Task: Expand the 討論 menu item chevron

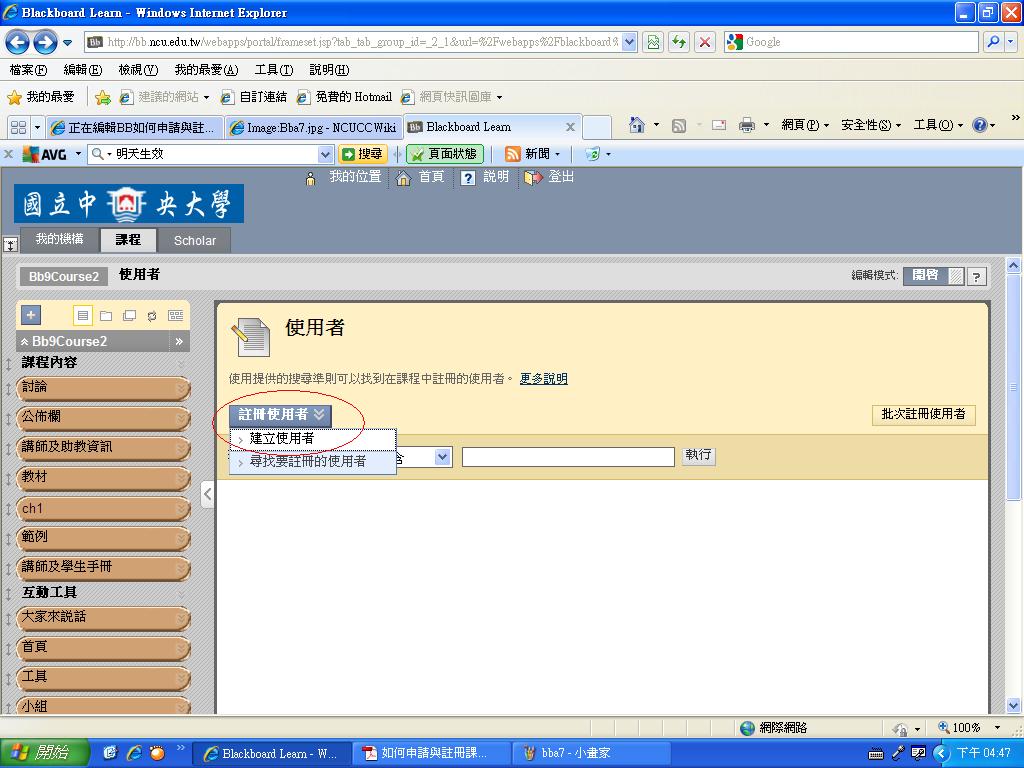Action: click(181, 388)
